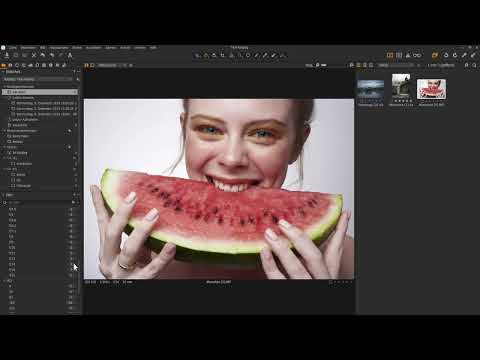Click the apply adjustments arrow icon
480x360 pixels.
(473, 55)
